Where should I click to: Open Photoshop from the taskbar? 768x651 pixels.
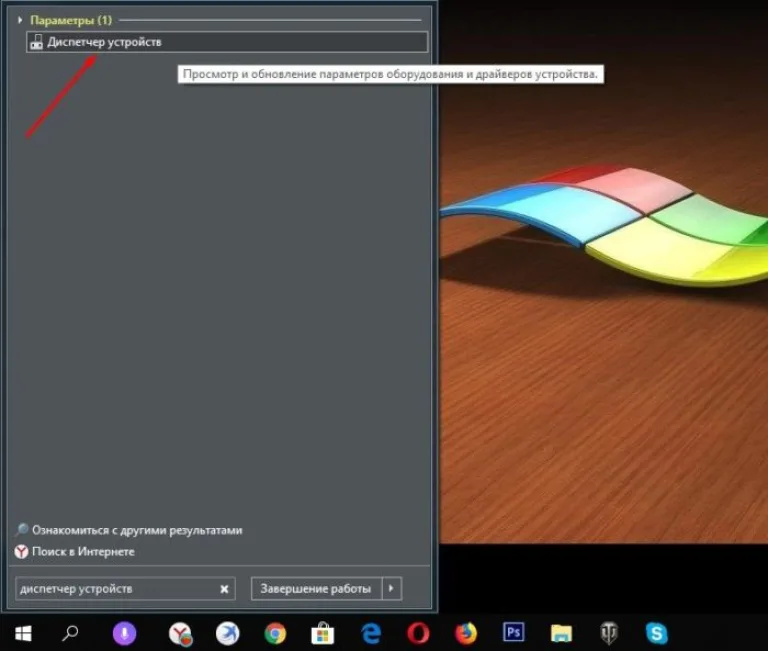(x=513, y=632)
